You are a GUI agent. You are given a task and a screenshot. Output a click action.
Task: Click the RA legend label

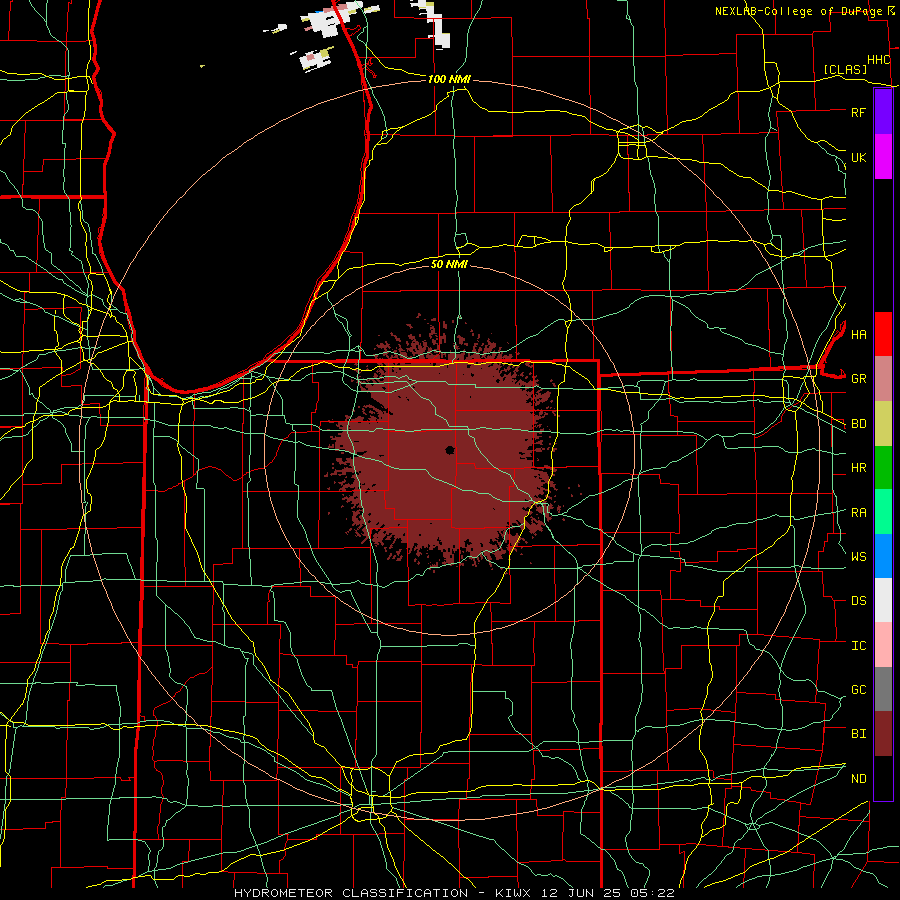tap(858, 513)
